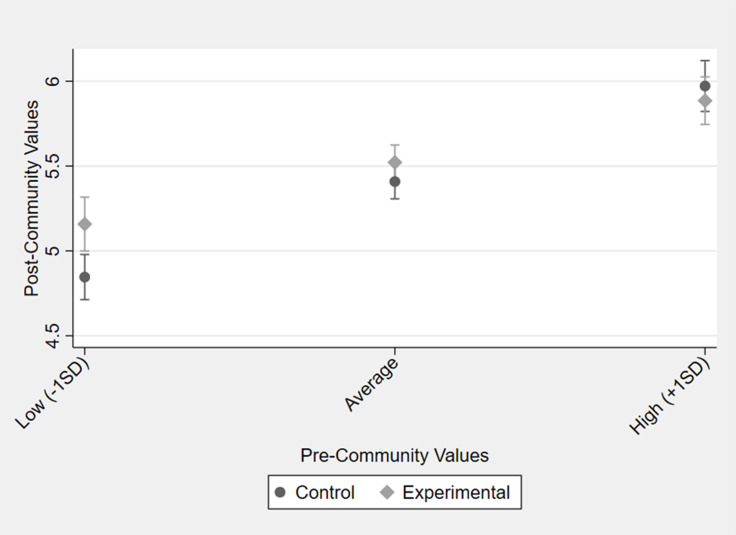Viewport: 736px width, 535px height.
Task: Click the Control circle marker at High (+1SD)
Action: pos(705,86)
